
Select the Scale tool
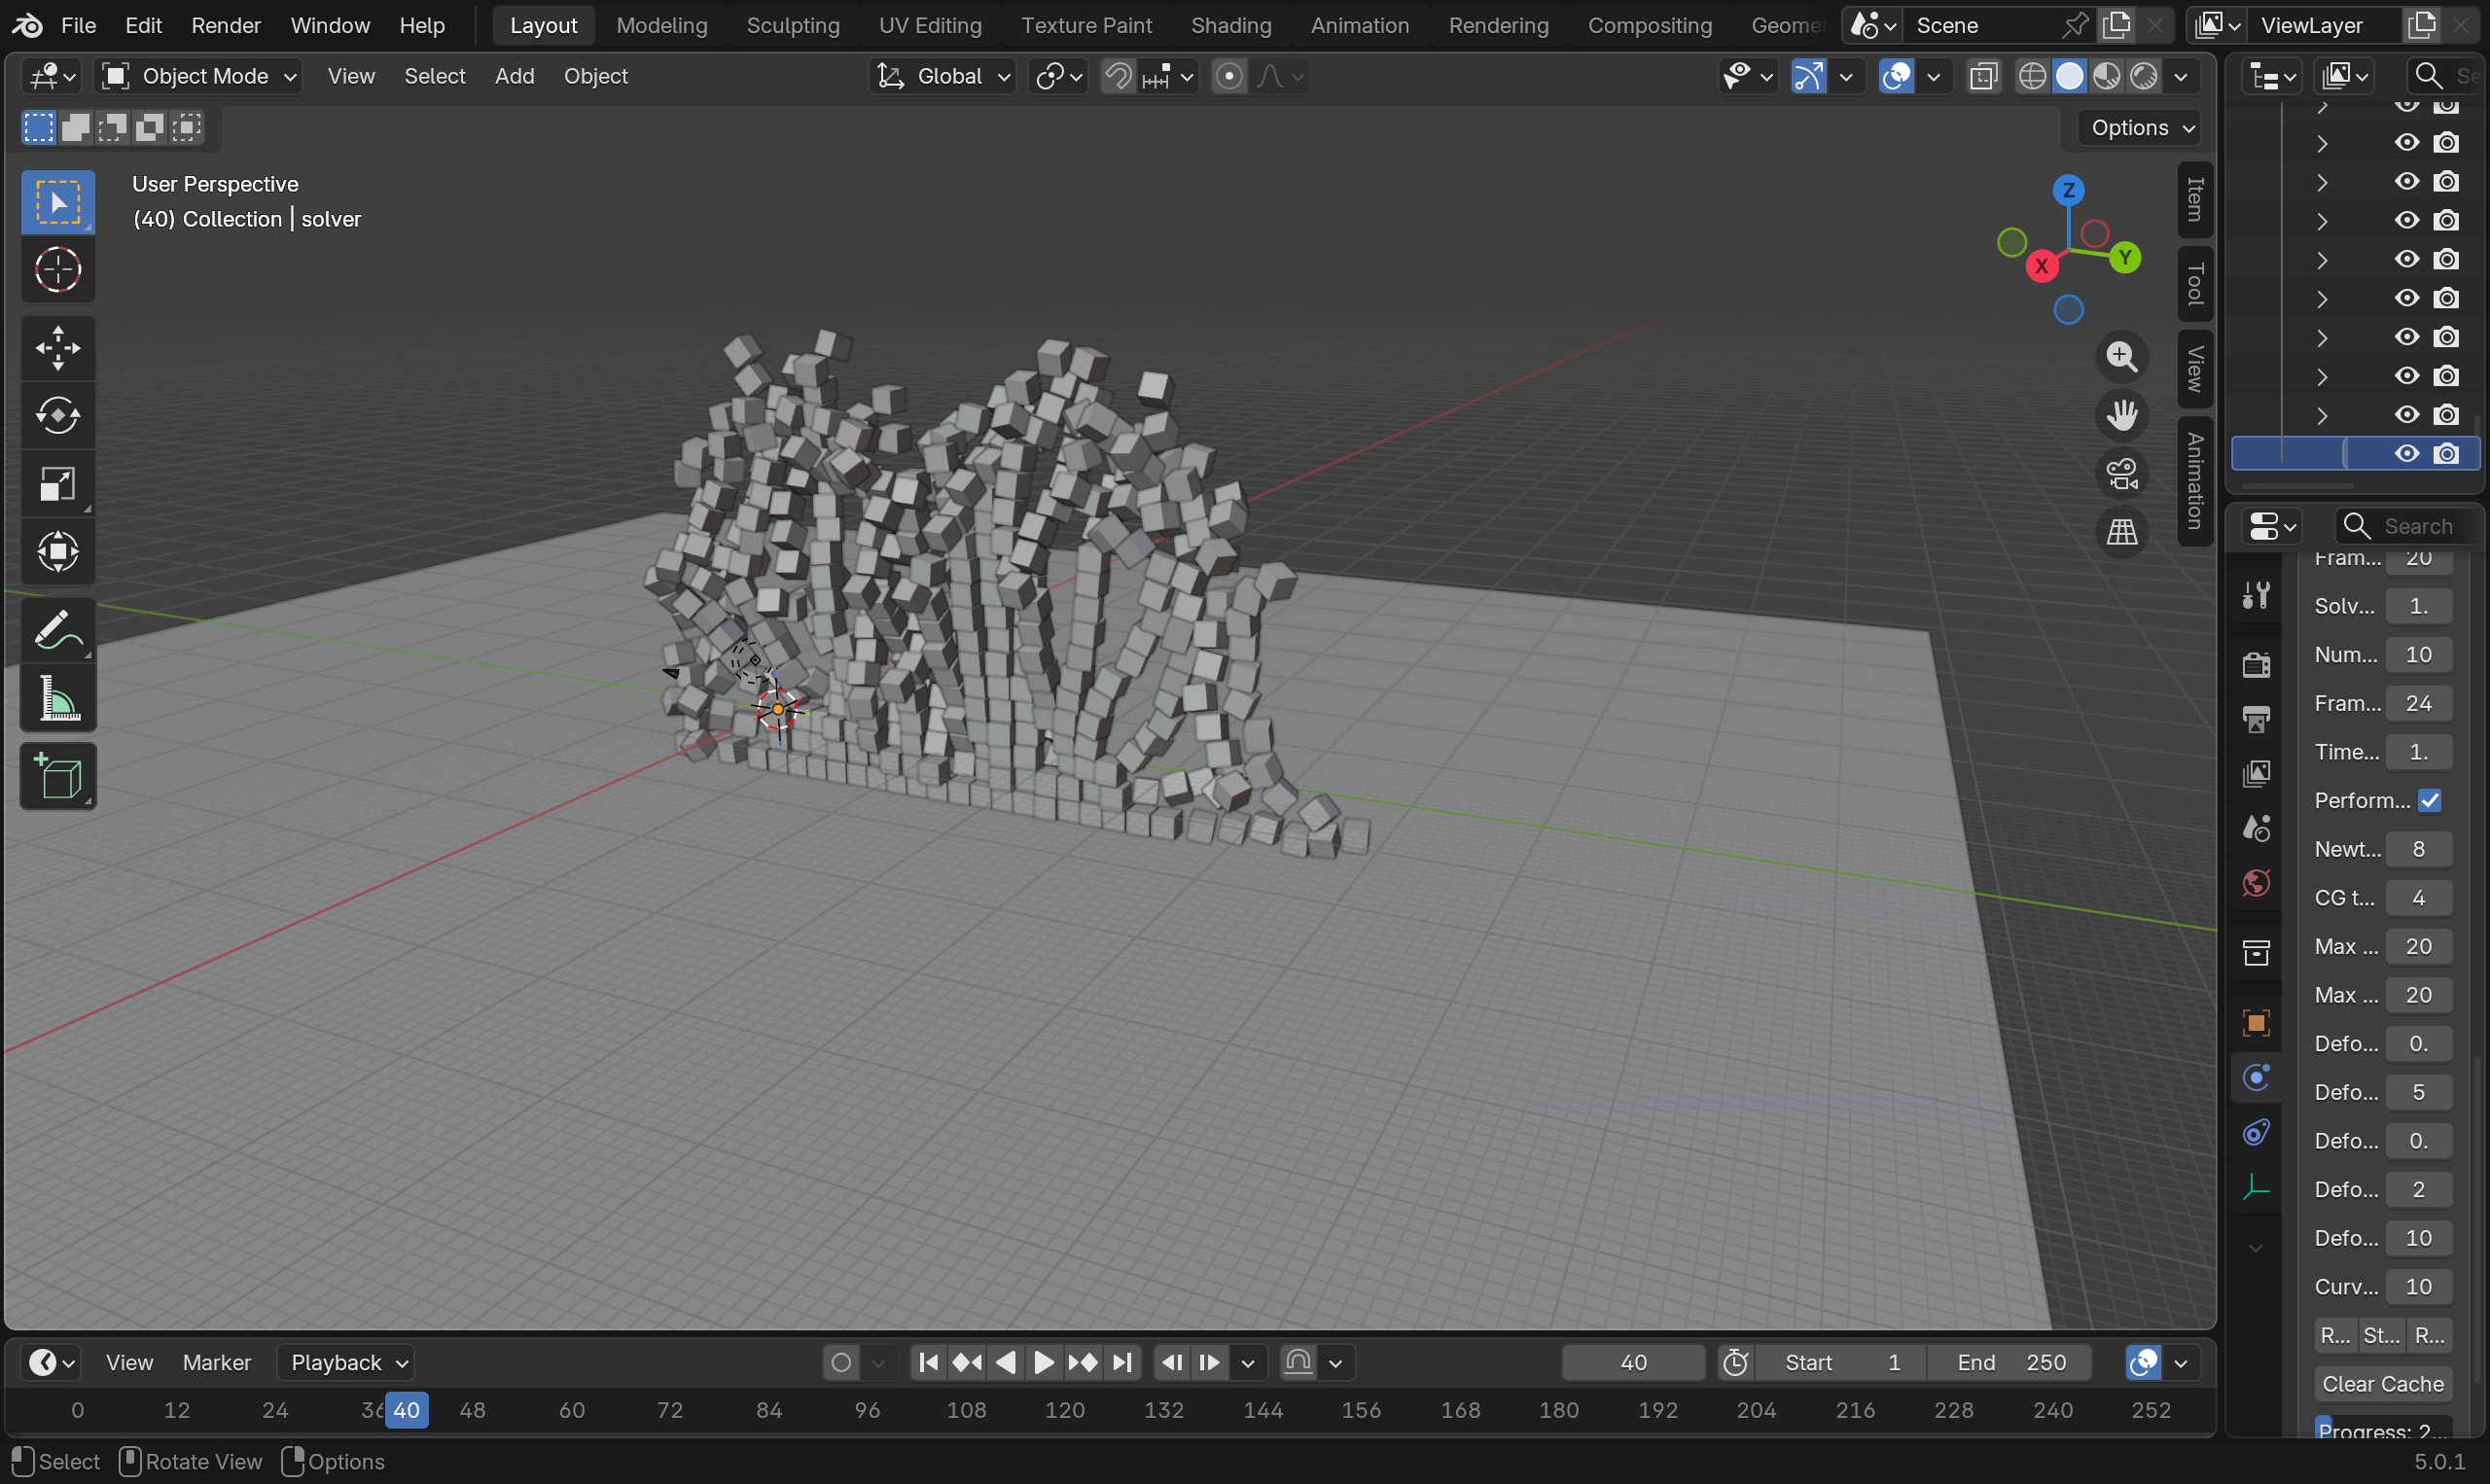[58, 484]
